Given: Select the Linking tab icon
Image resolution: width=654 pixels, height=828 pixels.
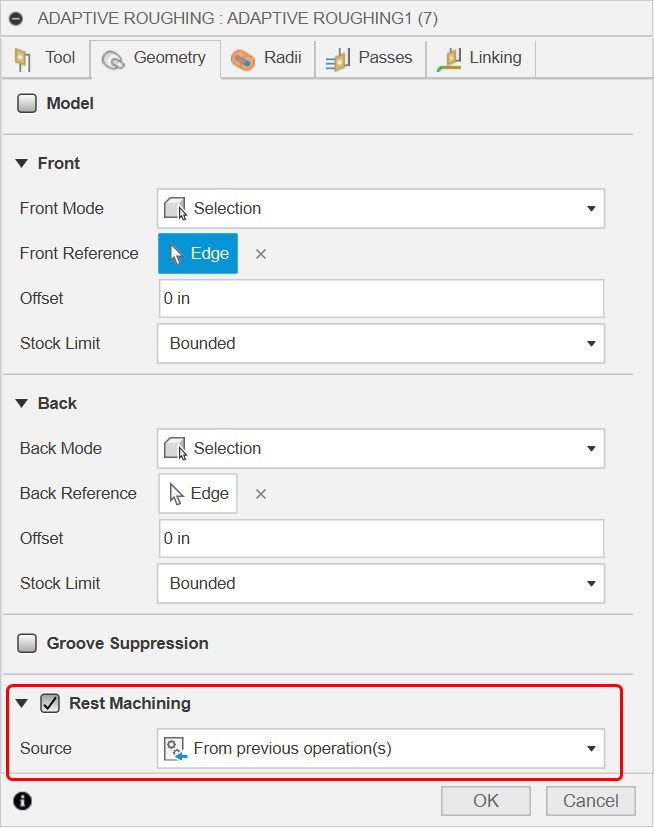Looking at the screenshot, I should 453,58.
